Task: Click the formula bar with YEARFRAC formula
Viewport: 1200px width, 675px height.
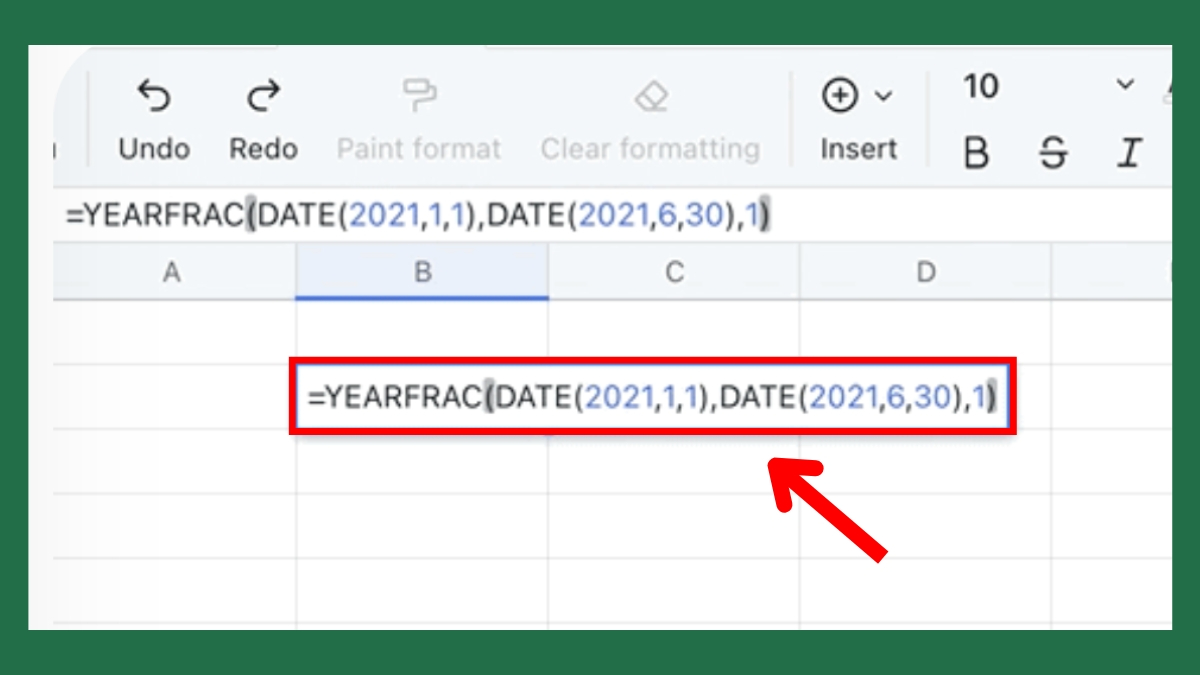Action: tap(612, 215)
